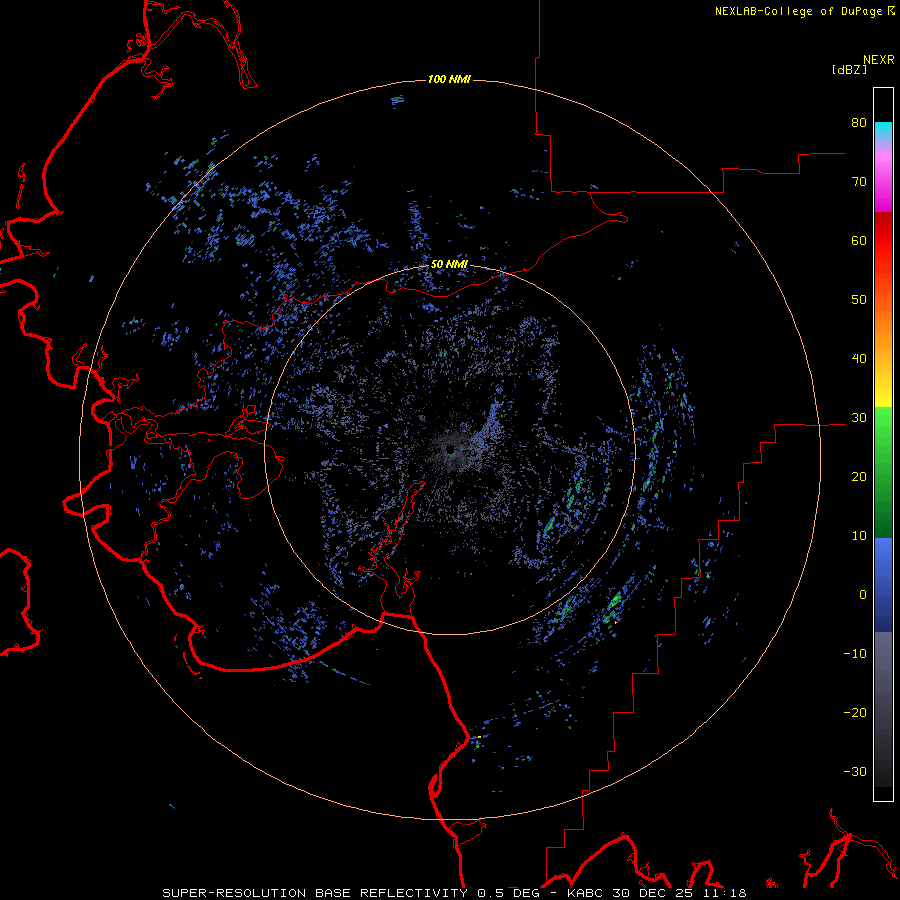The width and height of the screenshot is (900, 900).
Task: Click the 40 value on the dBZ scale
Action: coord(859,359)
